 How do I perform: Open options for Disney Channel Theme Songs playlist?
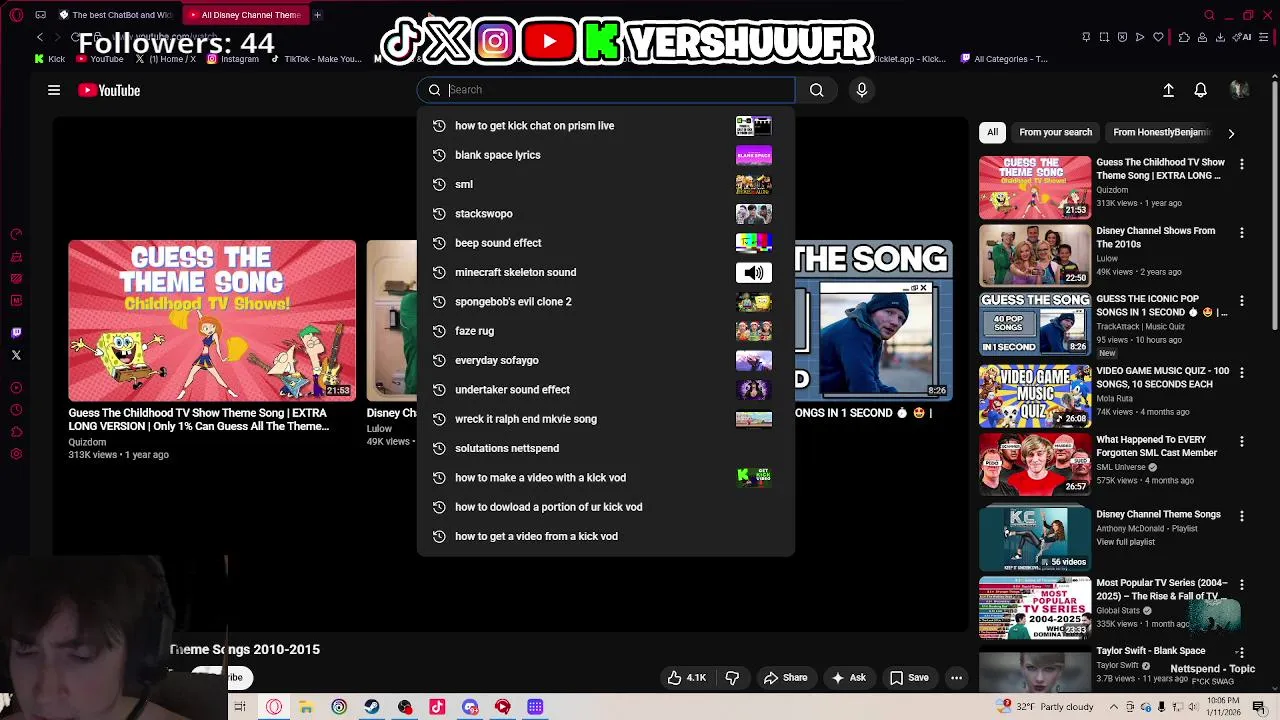point(1242,516)
